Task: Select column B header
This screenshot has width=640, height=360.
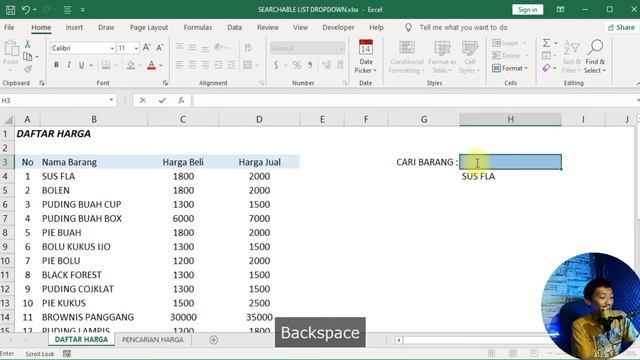Action: click(94, 120)
